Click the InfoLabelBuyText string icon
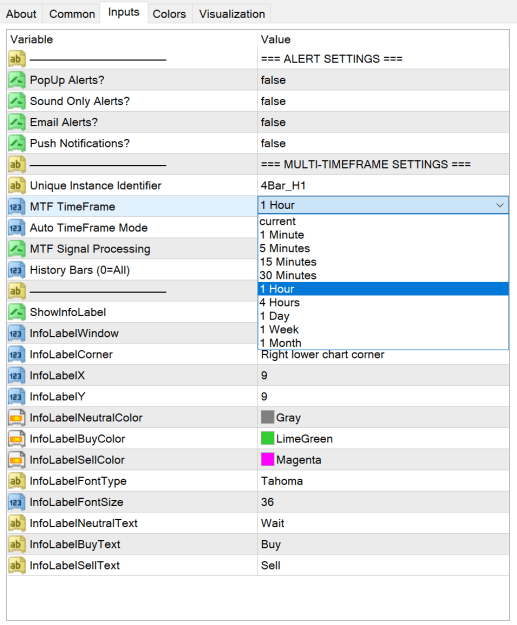Viewport: 517px width, 625px height. click(x=17, y=544)
